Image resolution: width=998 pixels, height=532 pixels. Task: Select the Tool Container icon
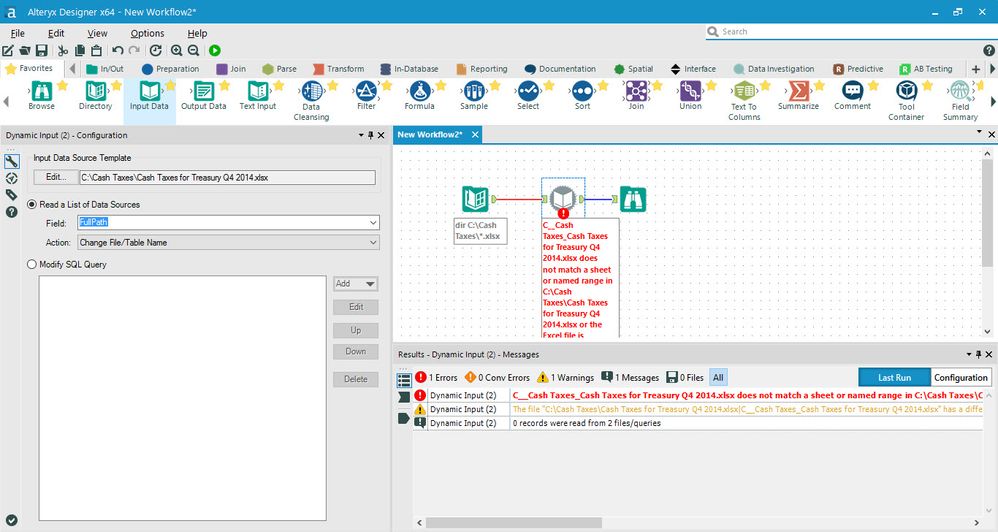(906, 91)
